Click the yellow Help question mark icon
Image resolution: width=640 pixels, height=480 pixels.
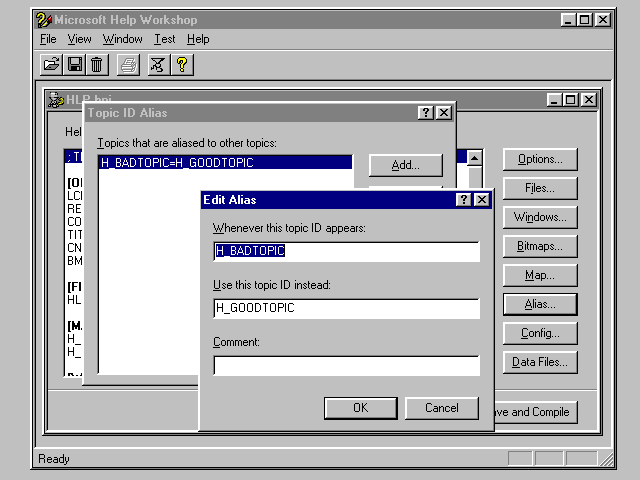point(182,65)
